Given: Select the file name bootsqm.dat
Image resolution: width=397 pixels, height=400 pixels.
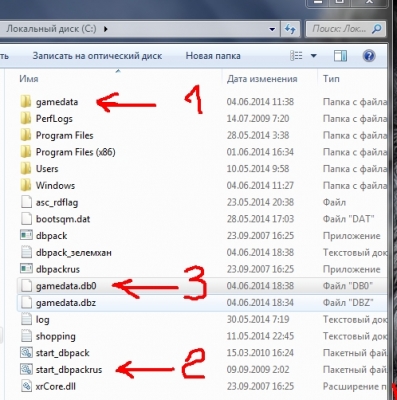Looking at the screenshot, I should [63, 219].
